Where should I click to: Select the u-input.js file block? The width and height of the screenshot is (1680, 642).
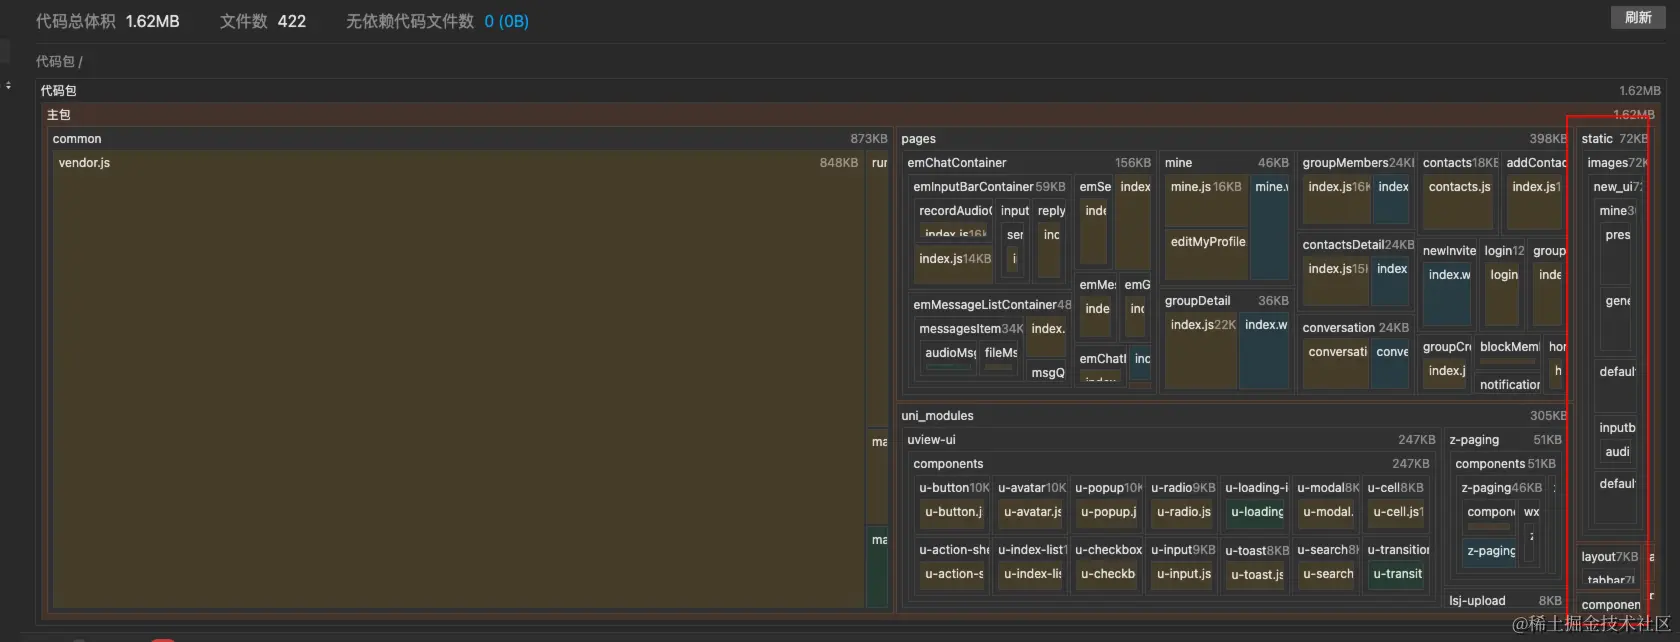1183,576
